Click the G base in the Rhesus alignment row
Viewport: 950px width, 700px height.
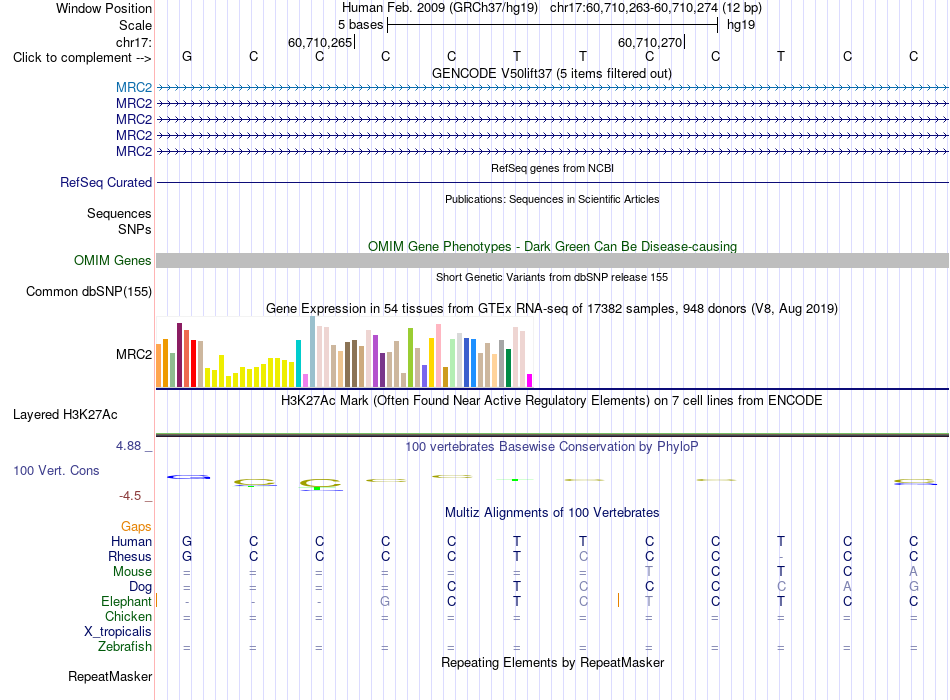click(x=187, y=556)
